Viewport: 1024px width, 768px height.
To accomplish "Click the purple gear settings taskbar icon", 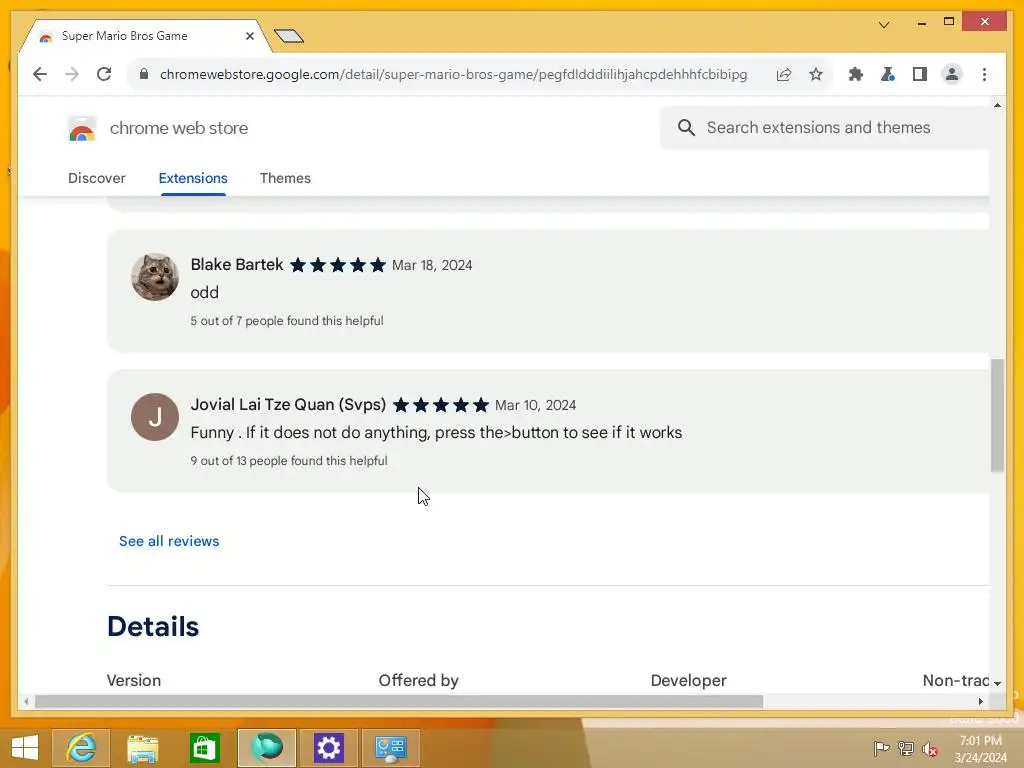I will (328, 748).
